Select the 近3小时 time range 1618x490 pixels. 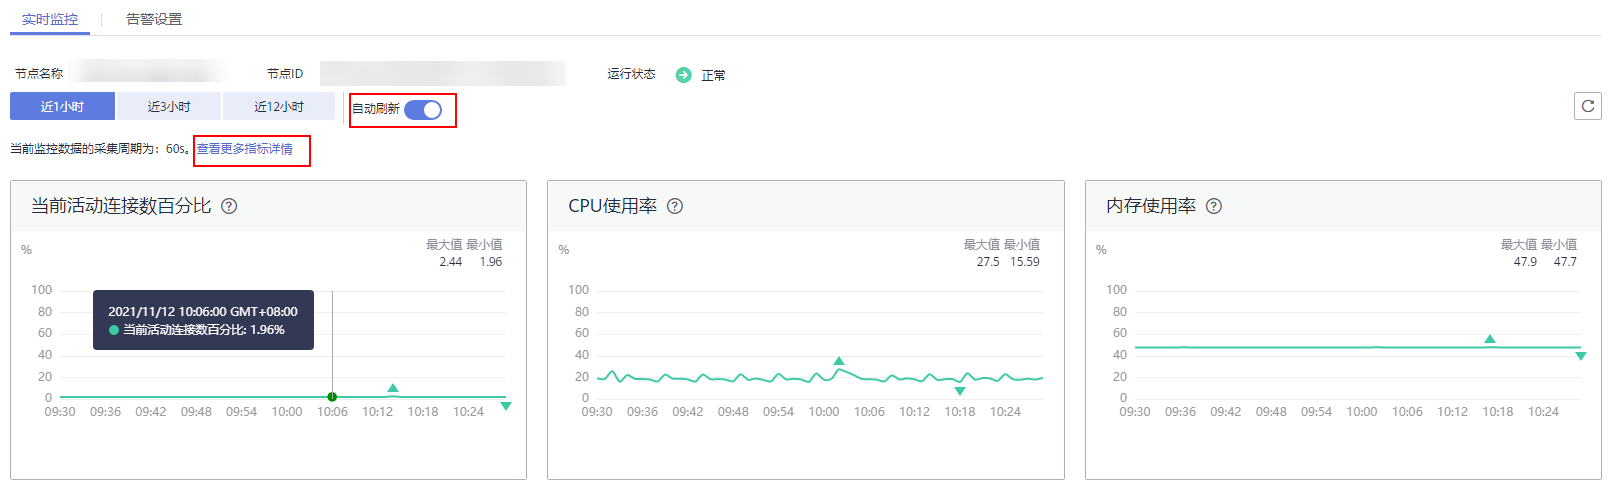coord(169,106)
